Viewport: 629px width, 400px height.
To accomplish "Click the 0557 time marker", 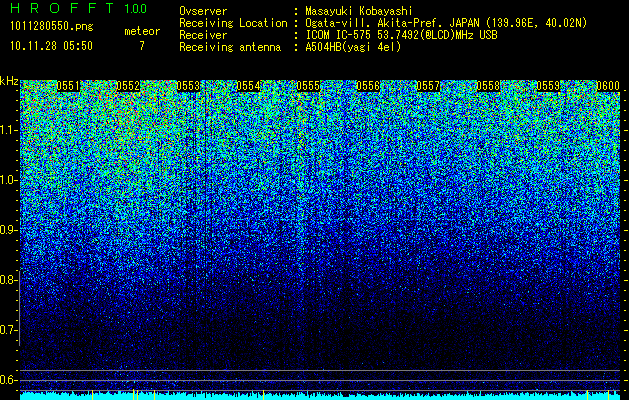I will [428, 86].
